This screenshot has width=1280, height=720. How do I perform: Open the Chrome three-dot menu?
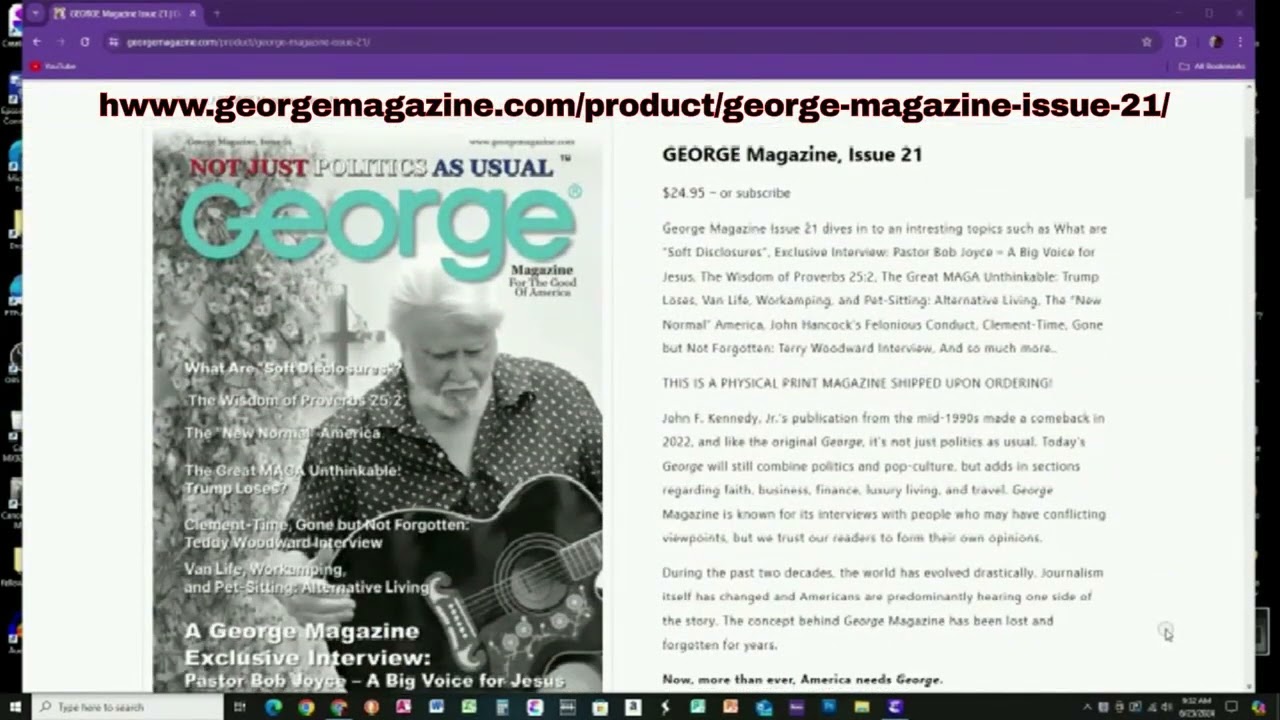[1240, 42]
